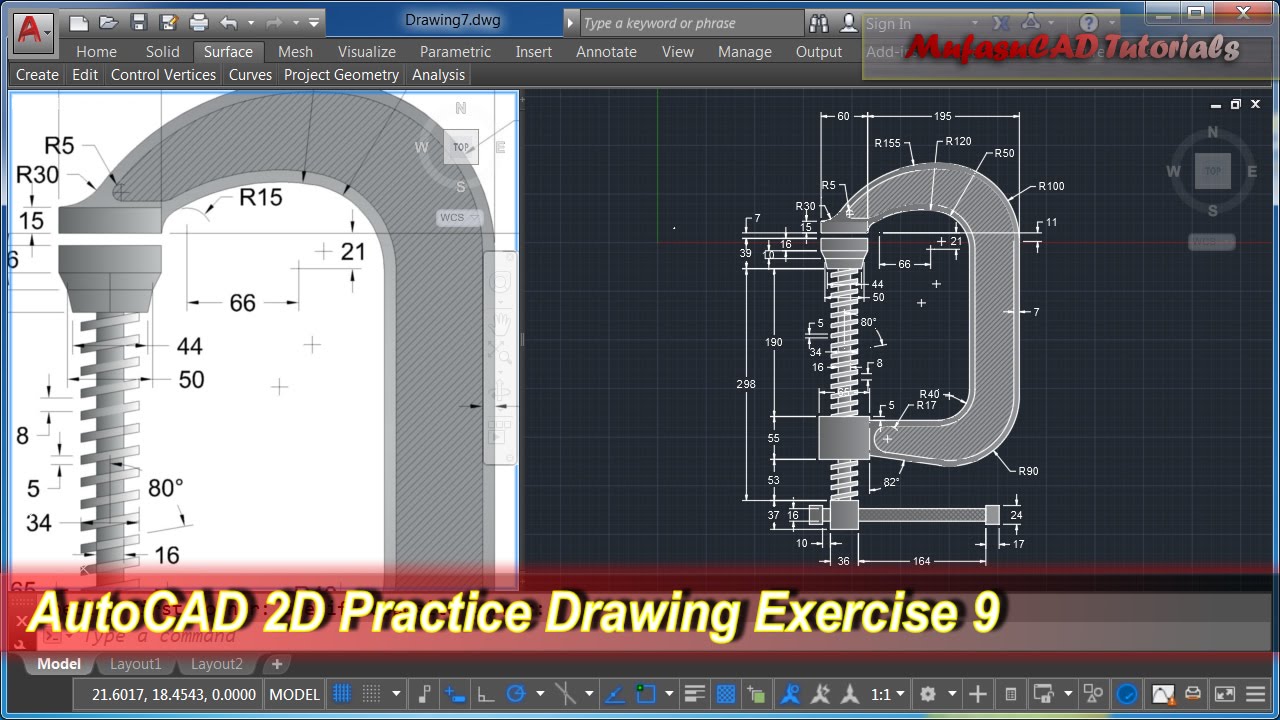Viewport: 1280px width, 720px height.
Task: Plot the drawing with the printer icon
Action: coord(198,22)
